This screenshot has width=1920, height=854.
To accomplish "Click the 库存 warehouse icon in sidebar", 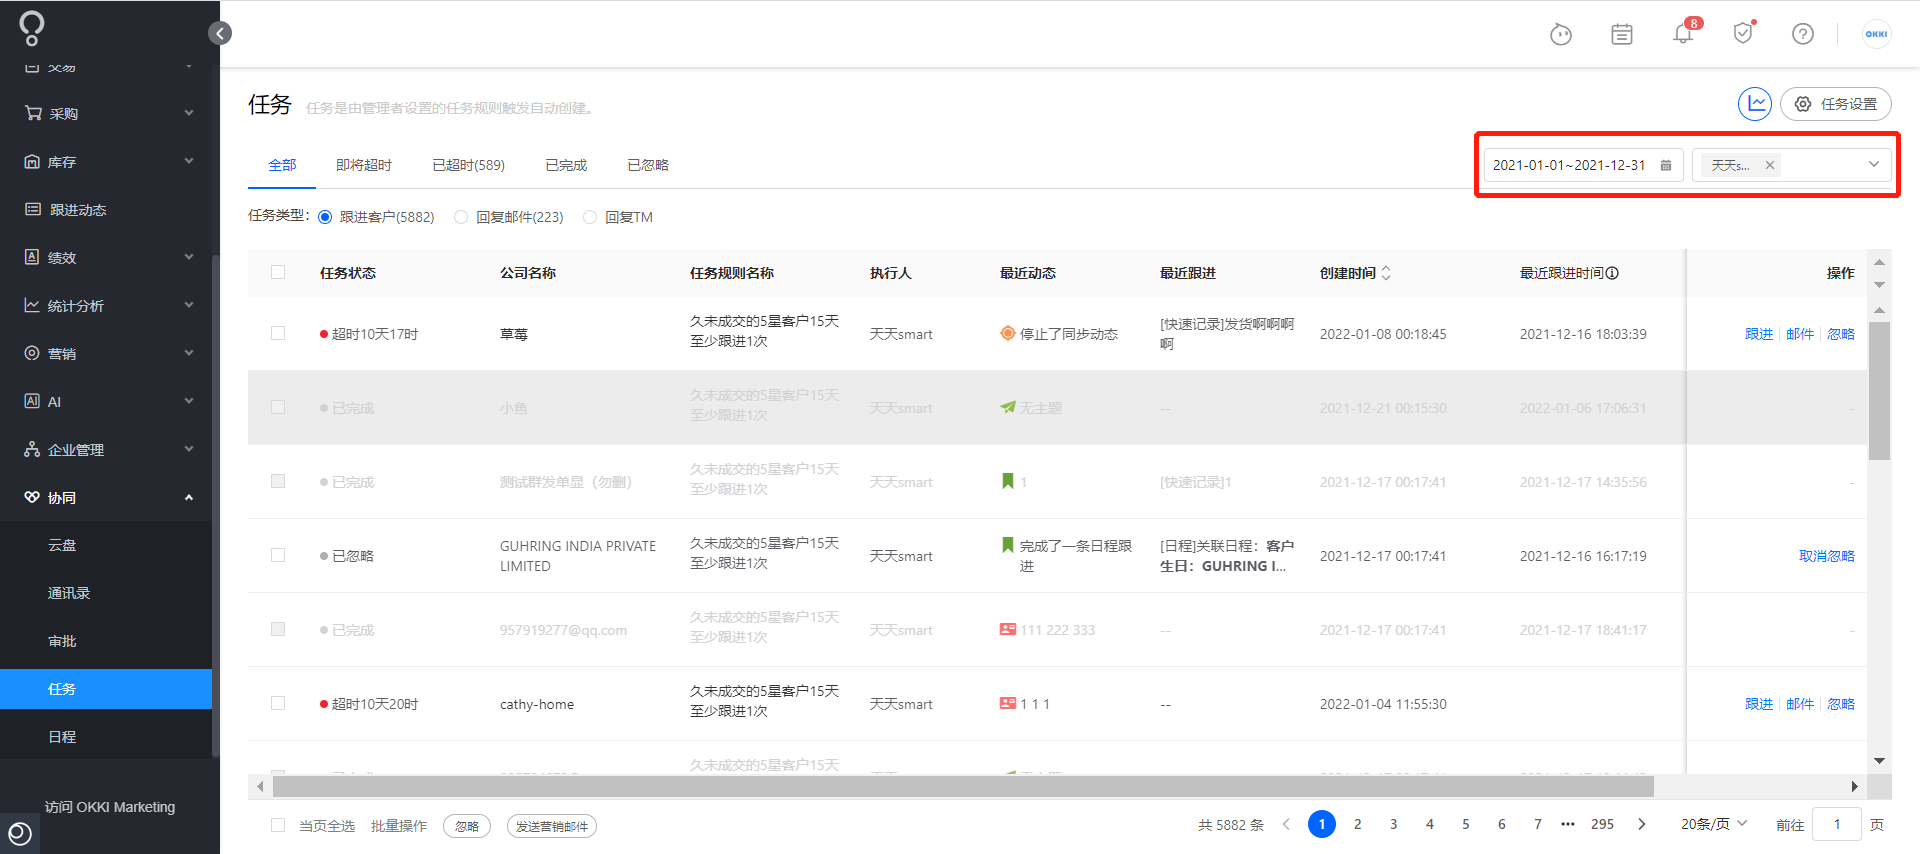I will pyautogui.click(x=32, y=161).
